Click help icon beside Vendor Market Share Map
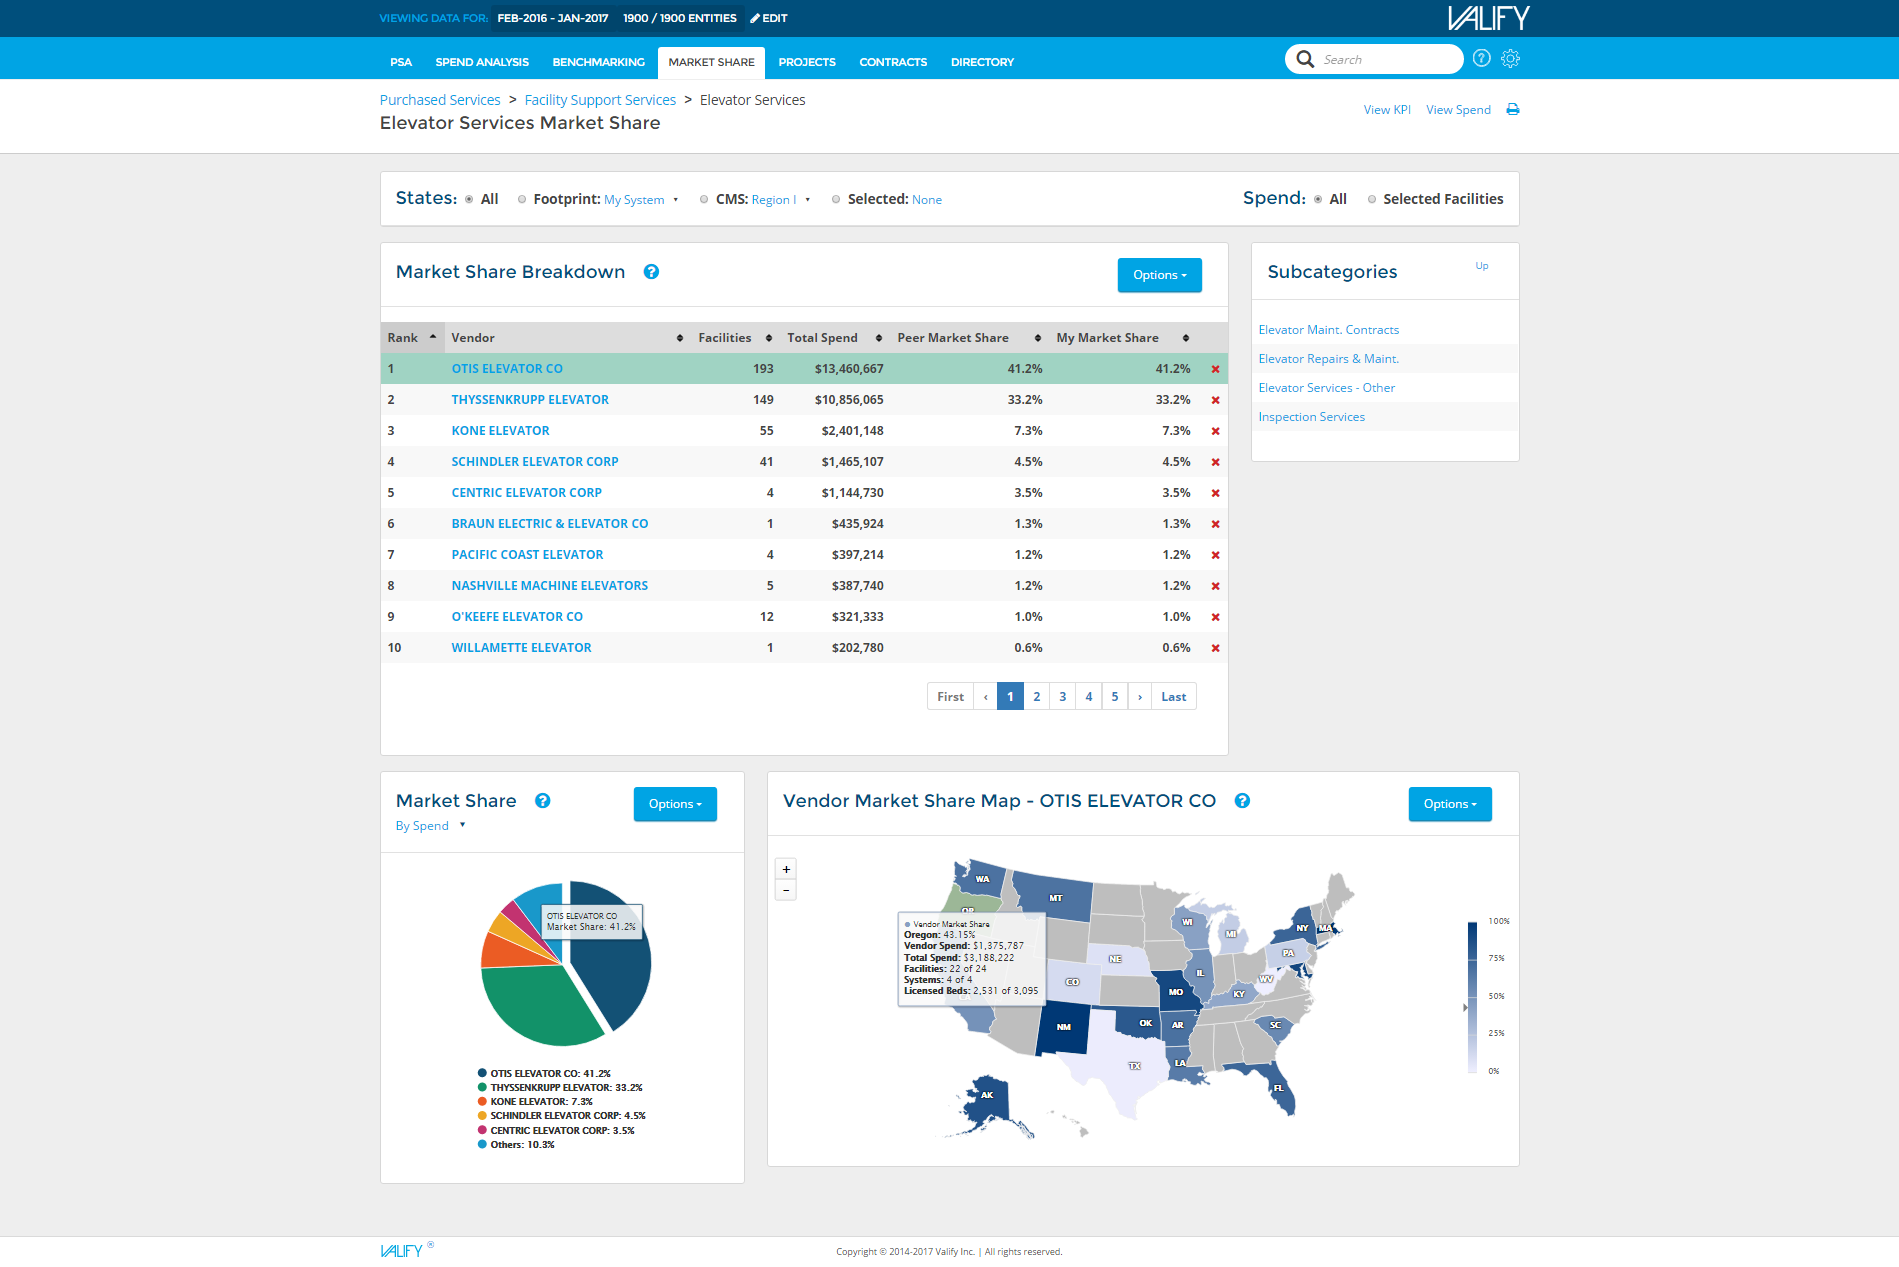 [x=1242, y=801]
